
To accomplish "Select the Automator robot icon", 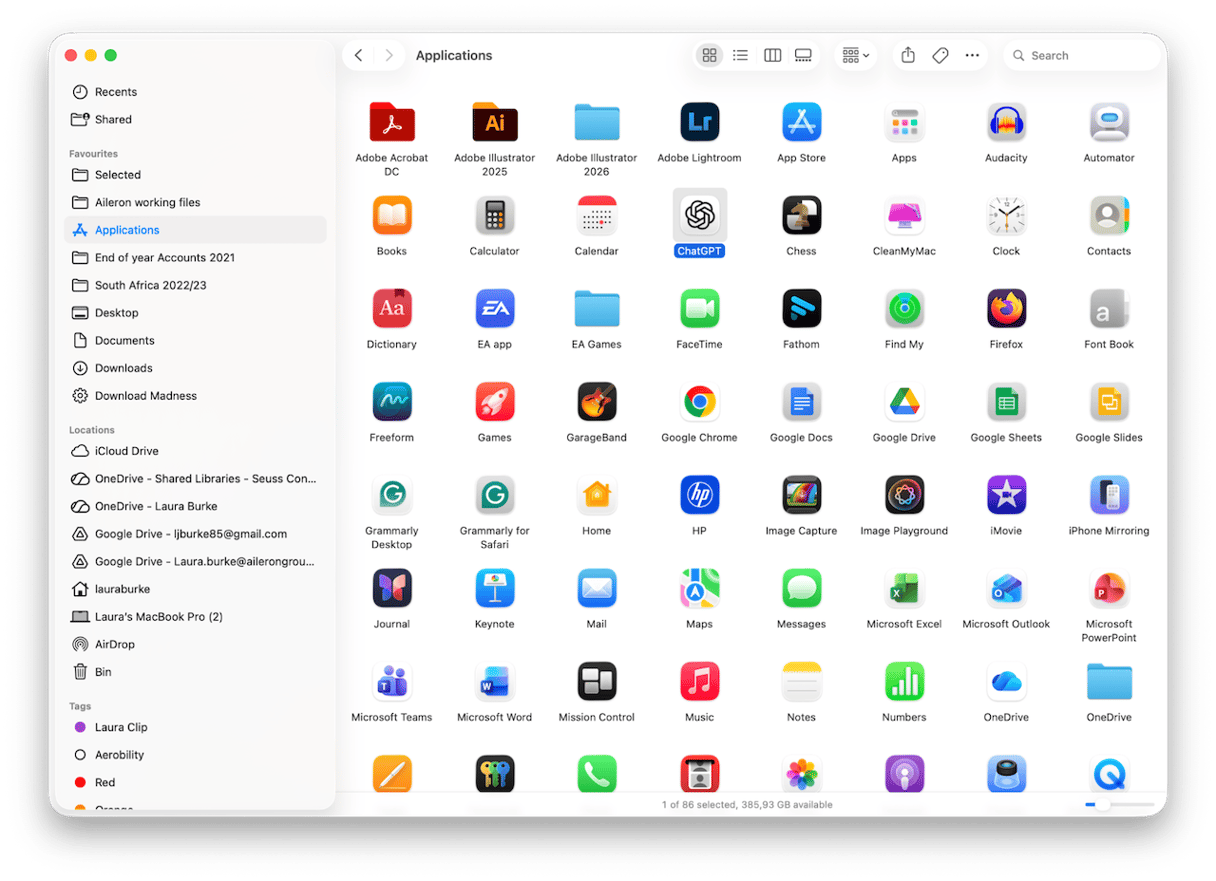I will (x=1109, y=122).
